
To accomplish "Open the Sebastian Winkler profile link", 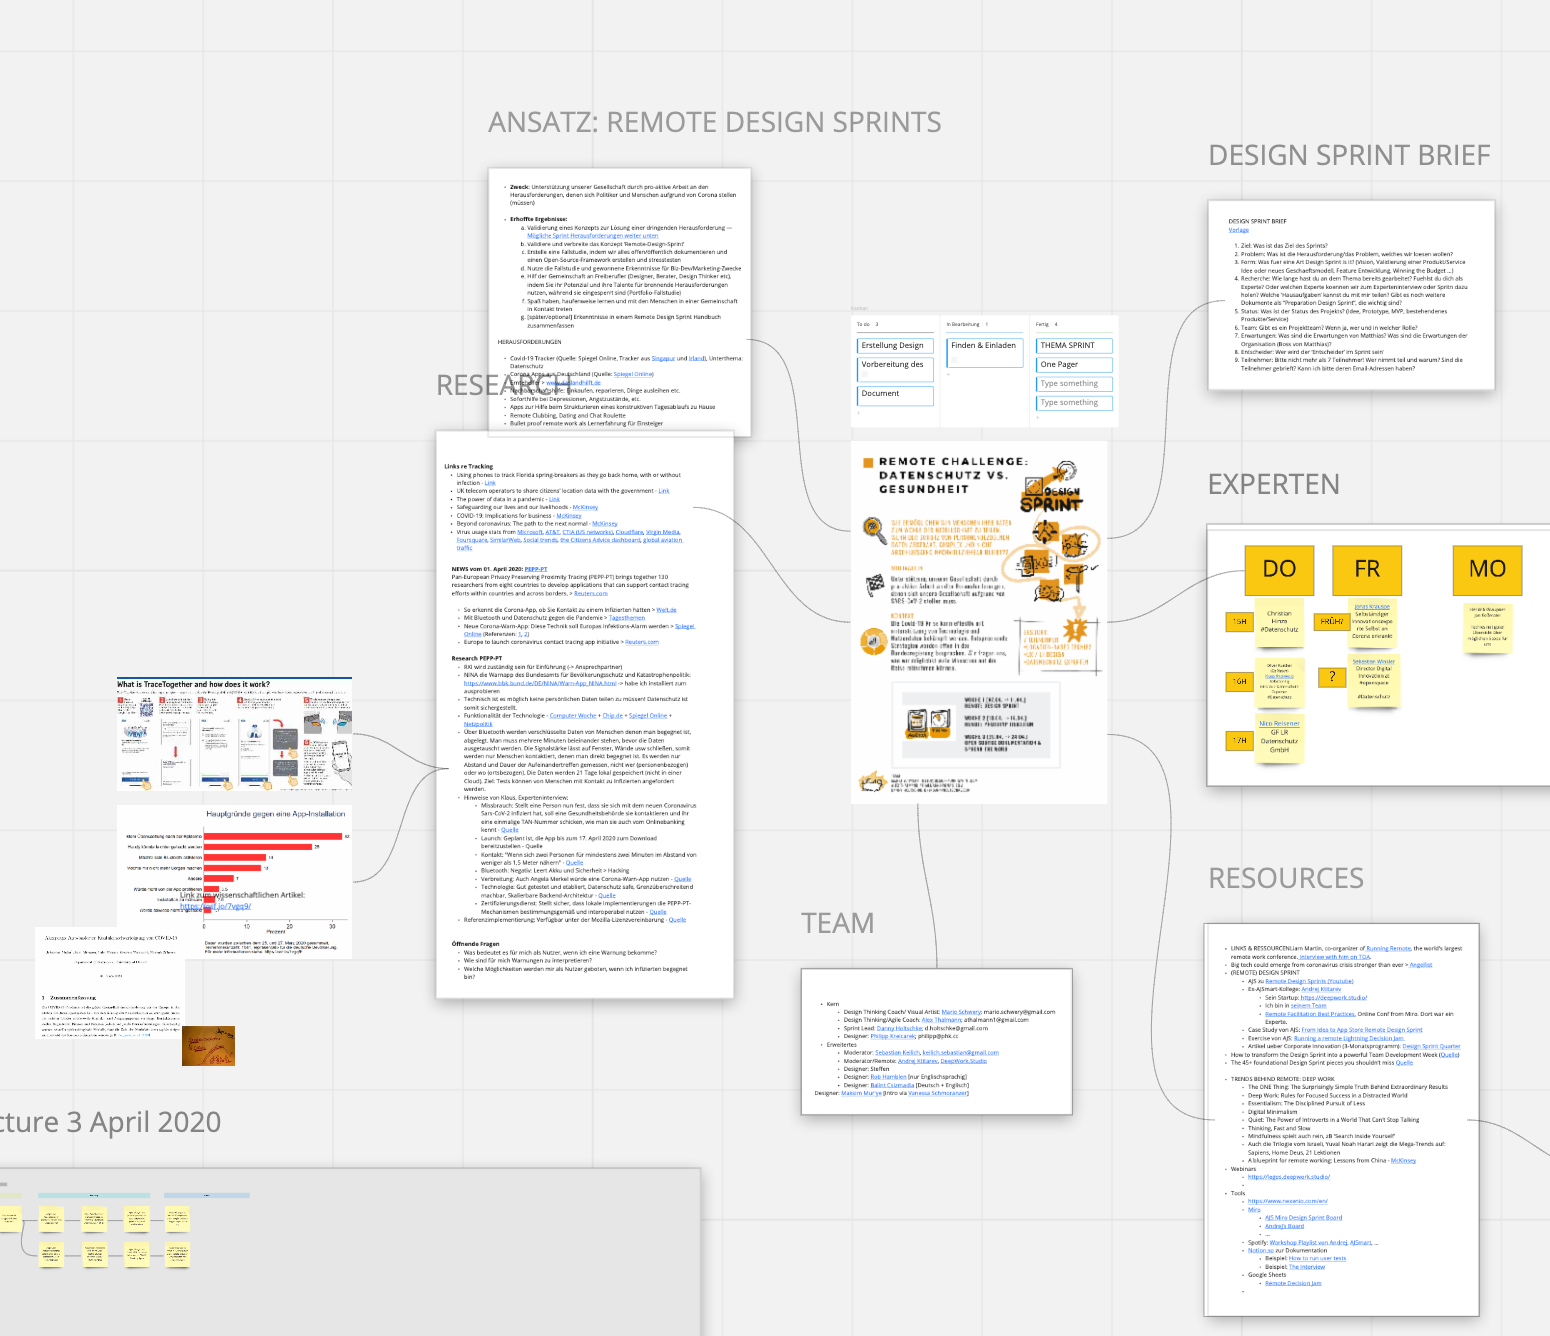I will [1374, 661].
